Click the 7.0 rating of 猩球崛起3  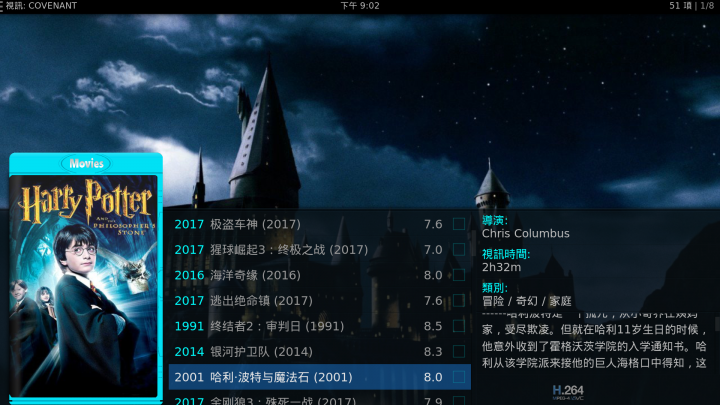pyautogui.click(x=433, y=249)
